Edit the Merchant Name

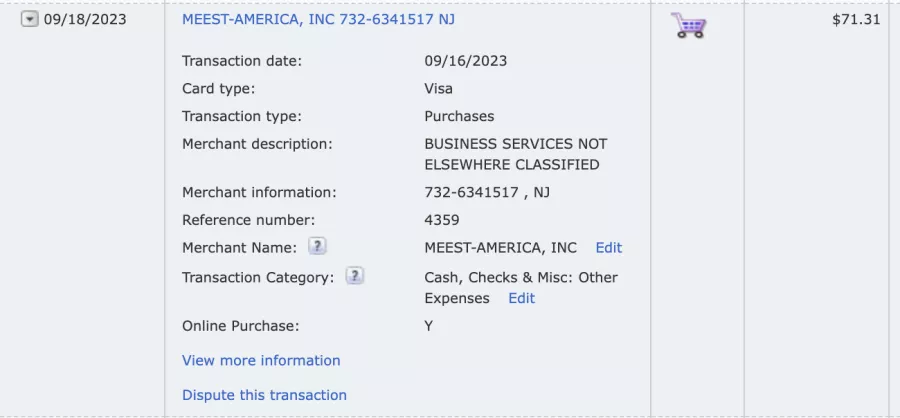[x=608, y=247]
